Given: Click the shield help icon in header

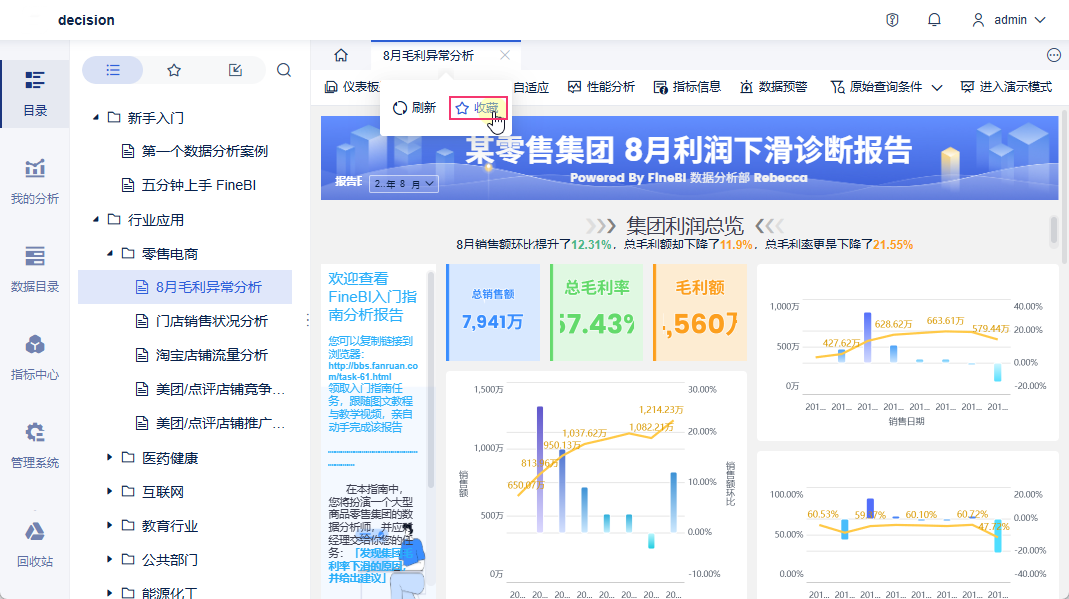Looking at the screenshot, I should point(892,20).
